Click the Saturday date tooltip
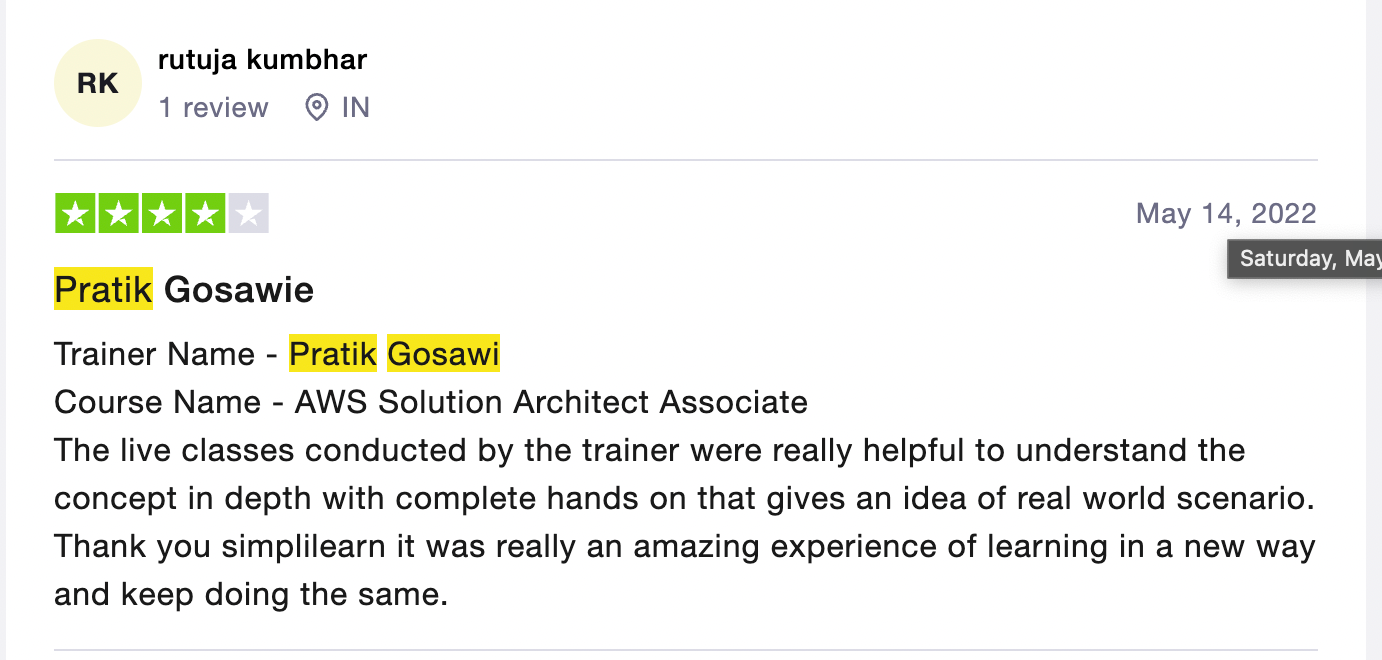This screenshot has height=660, width=1382. click(1305, 259)
